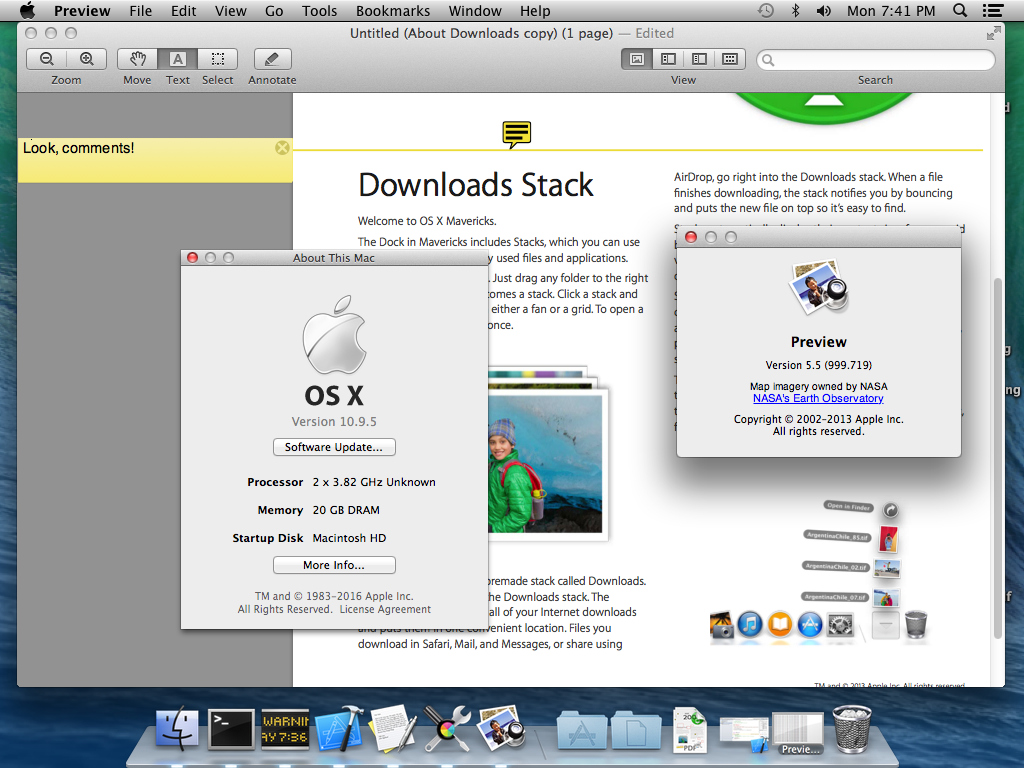
Task: Click the toolbar Search field
Action: 876,59
